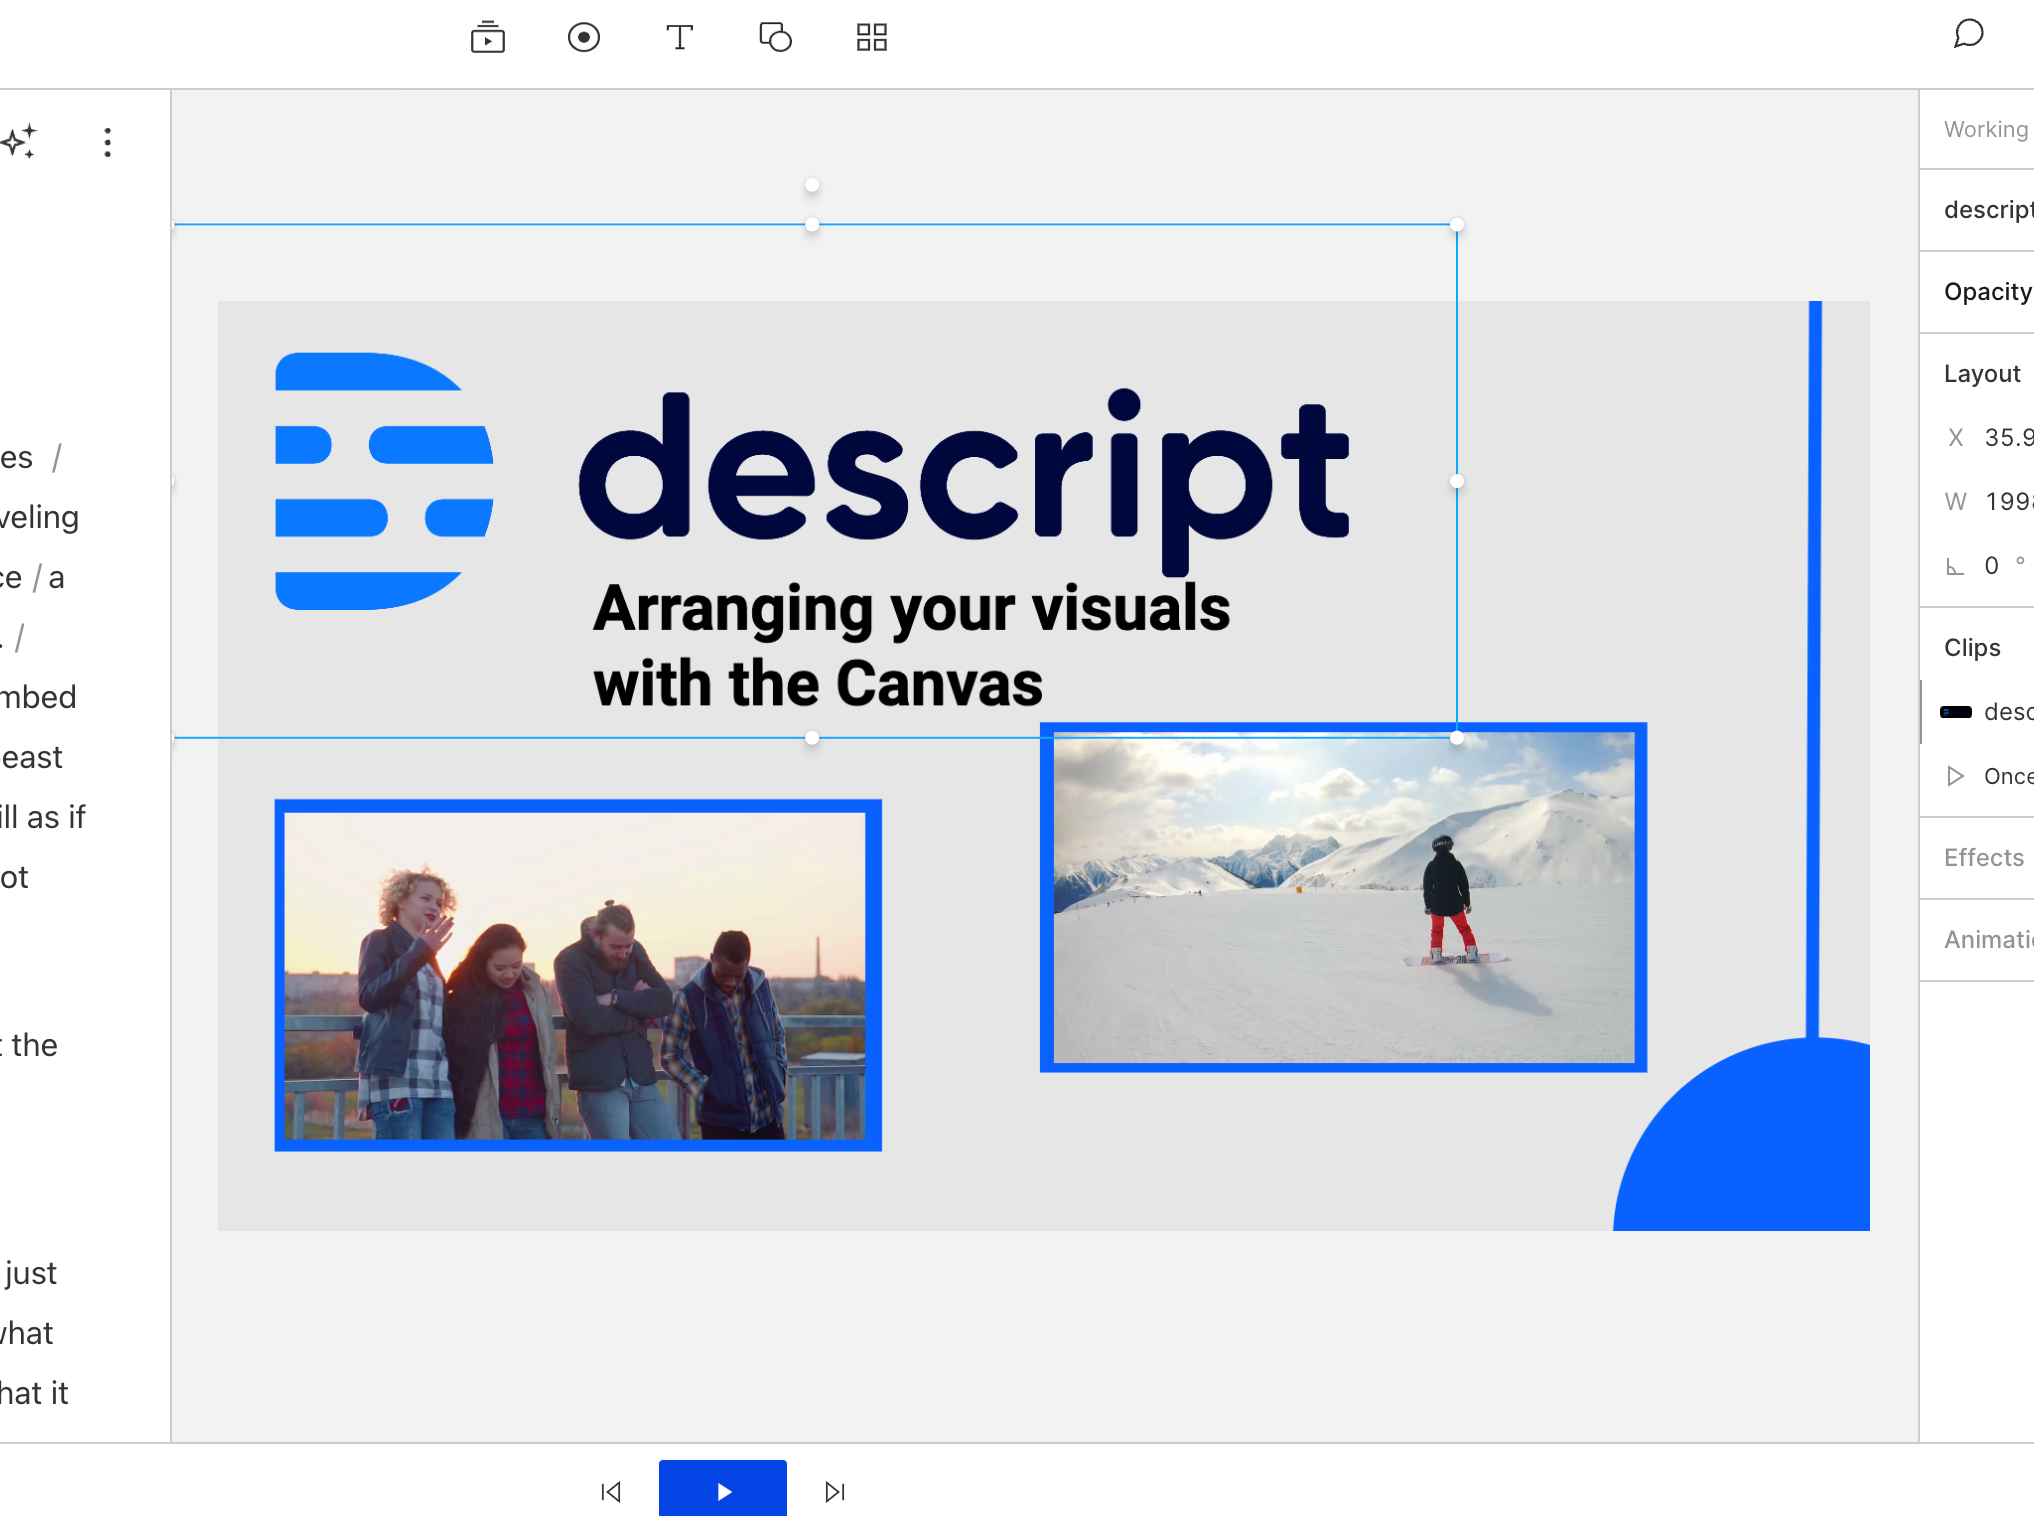This screenshot has width=2034, height=1516.
Task: Add text using the Text tool
Action: (x=679, y=37)
